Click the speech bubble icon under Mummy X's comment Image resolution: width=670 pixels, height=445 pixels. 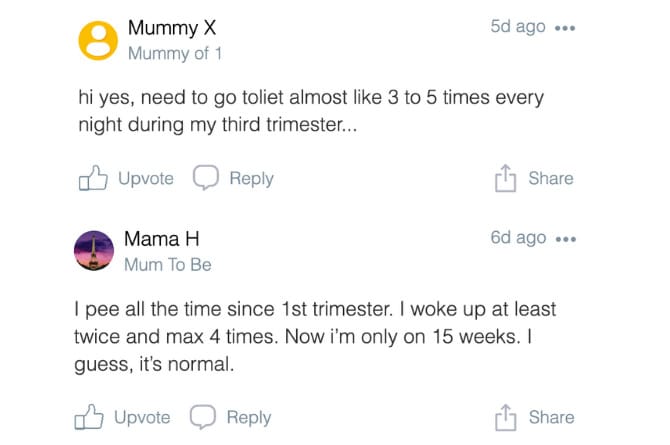pyautogui.click(x=205, y=179)
